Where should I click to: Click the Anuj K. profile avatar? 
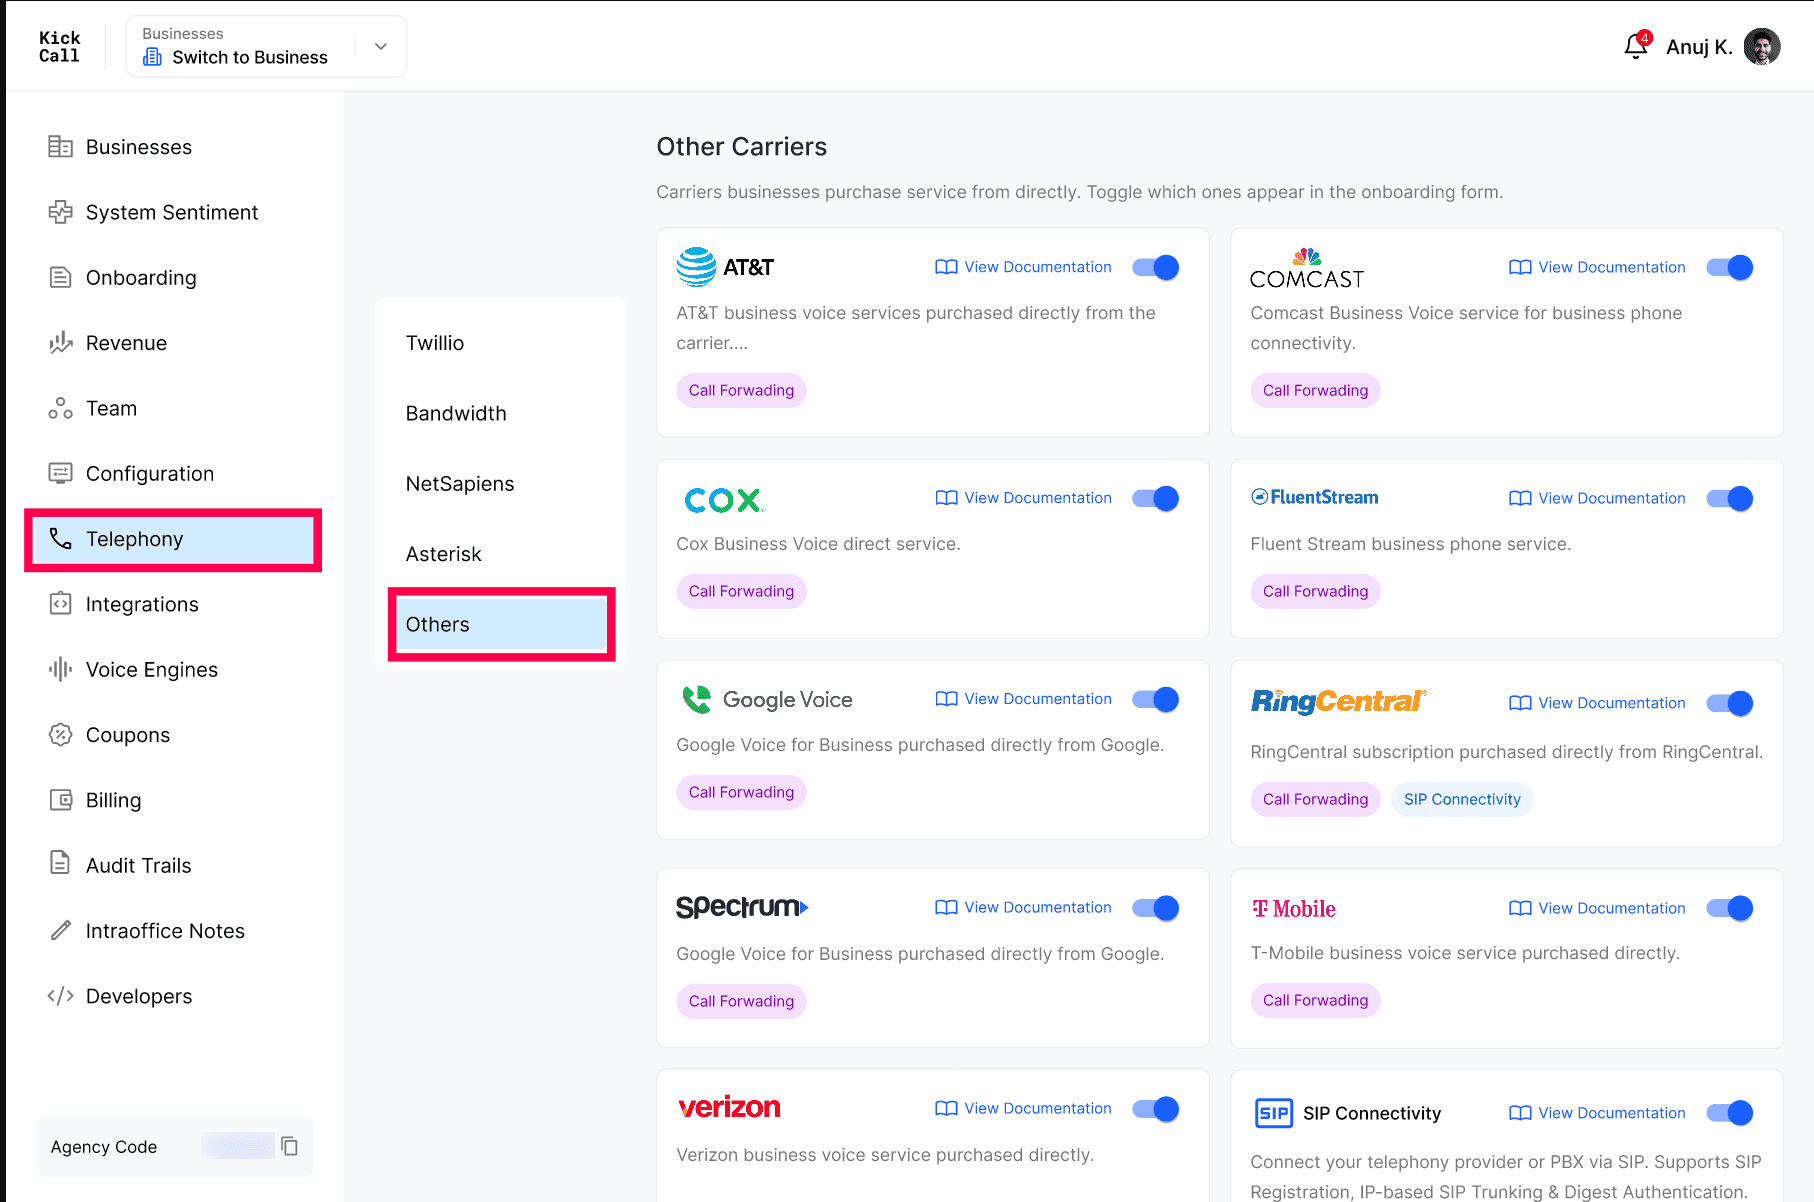1762,47
